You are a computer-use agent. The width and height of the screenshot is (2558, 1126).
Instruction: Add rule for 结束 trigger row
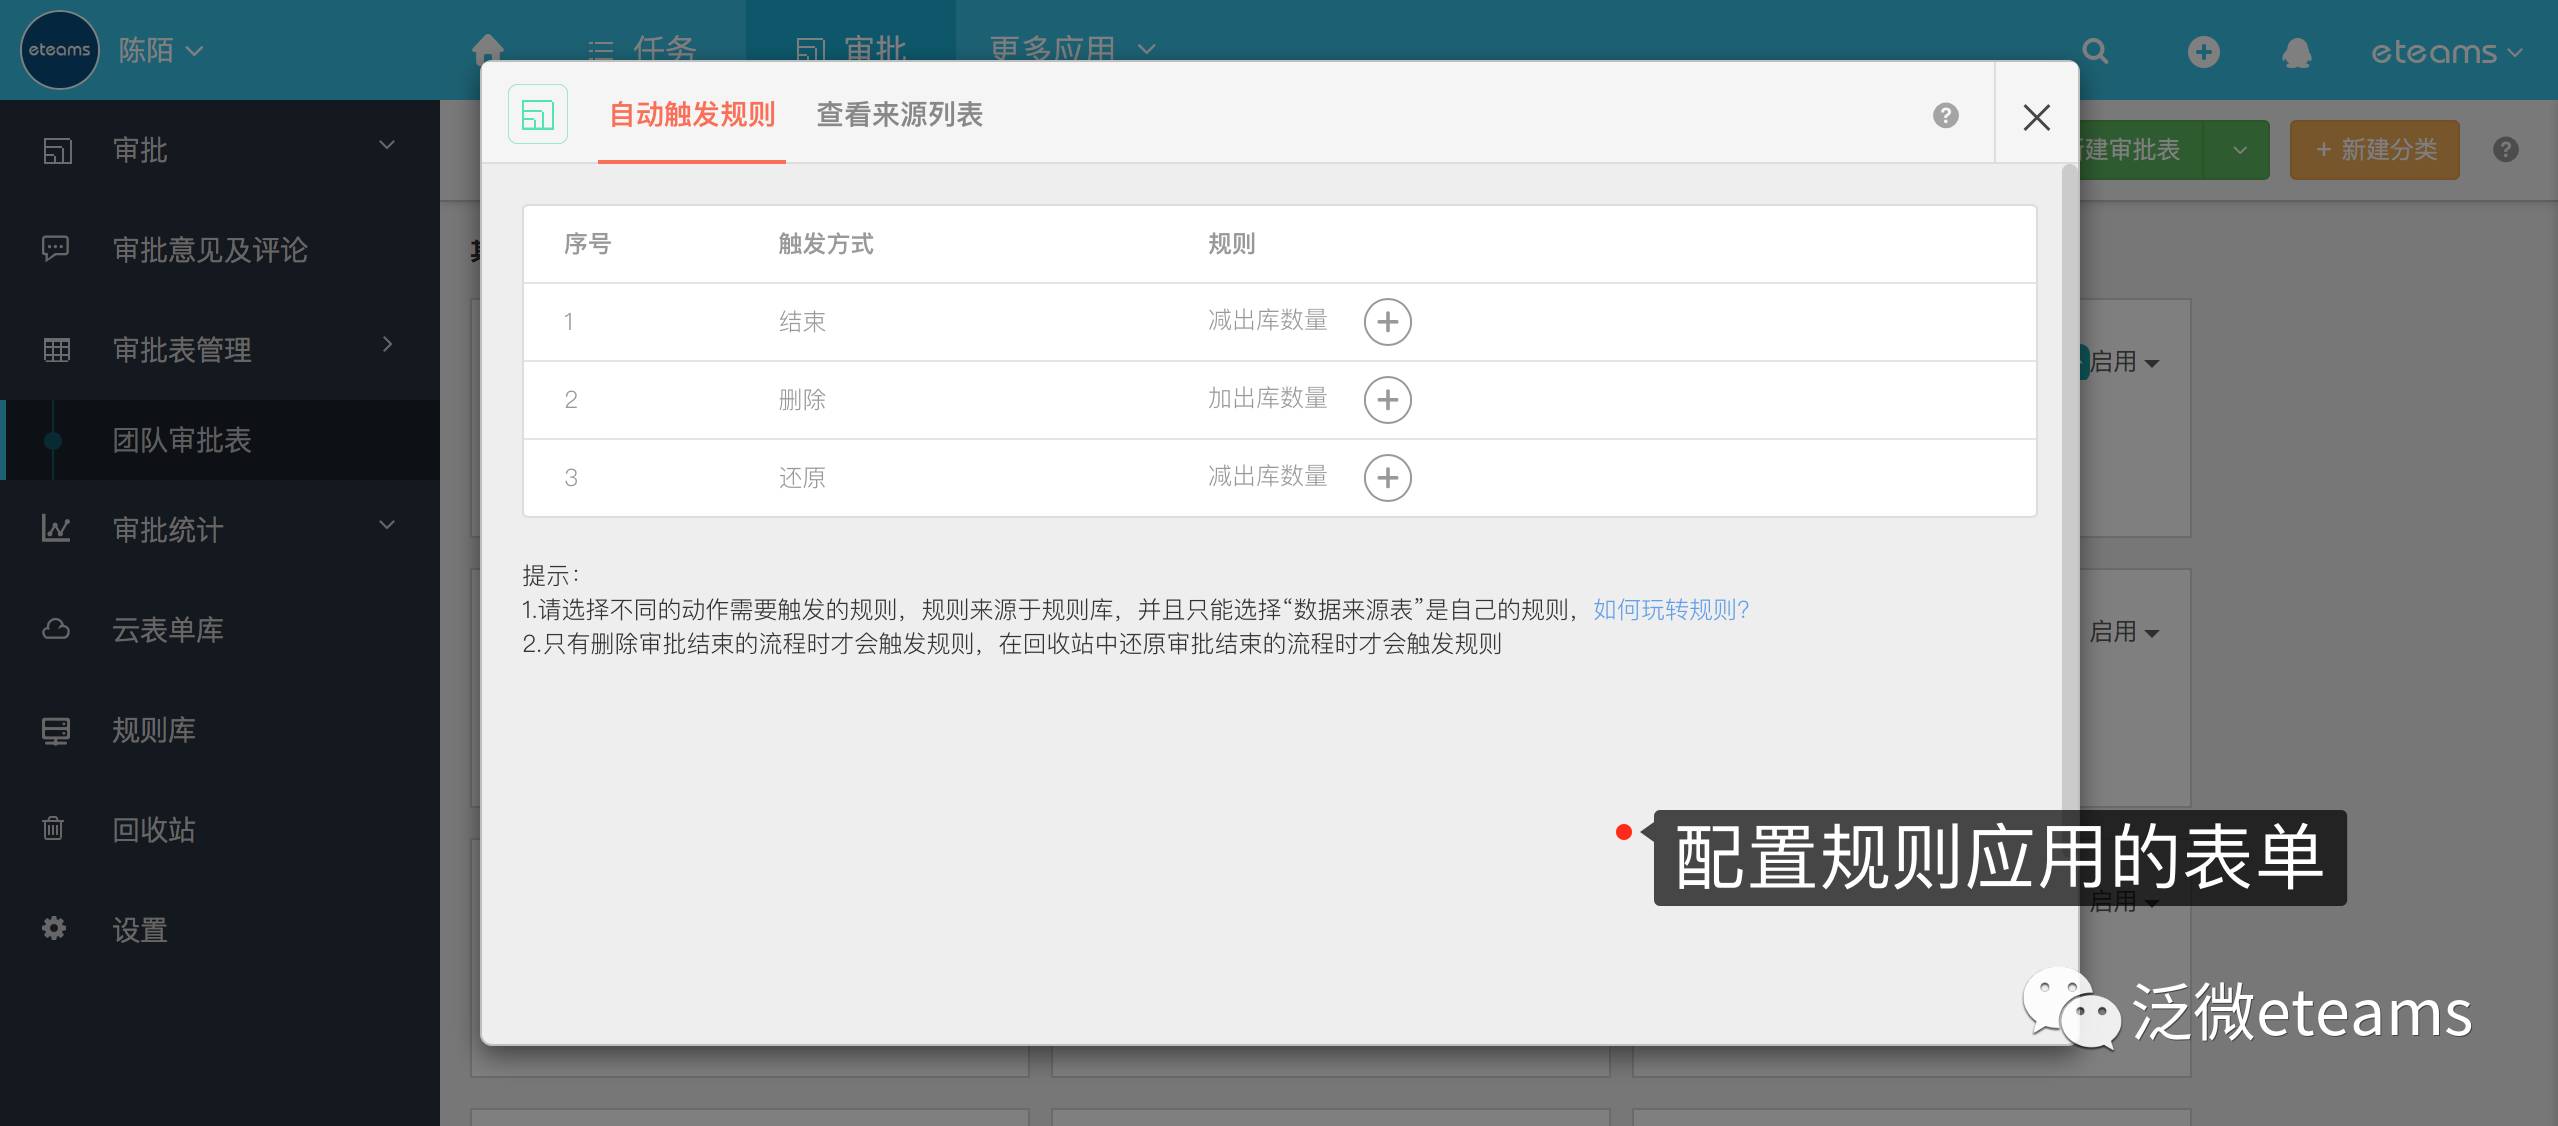click(x=1387, y=322)
